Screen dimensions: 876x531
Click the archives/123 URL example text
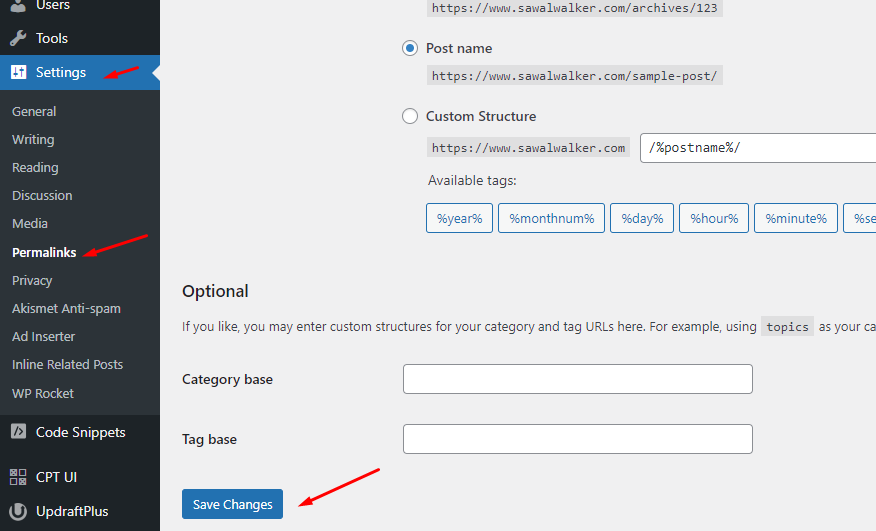pos(574,8)
